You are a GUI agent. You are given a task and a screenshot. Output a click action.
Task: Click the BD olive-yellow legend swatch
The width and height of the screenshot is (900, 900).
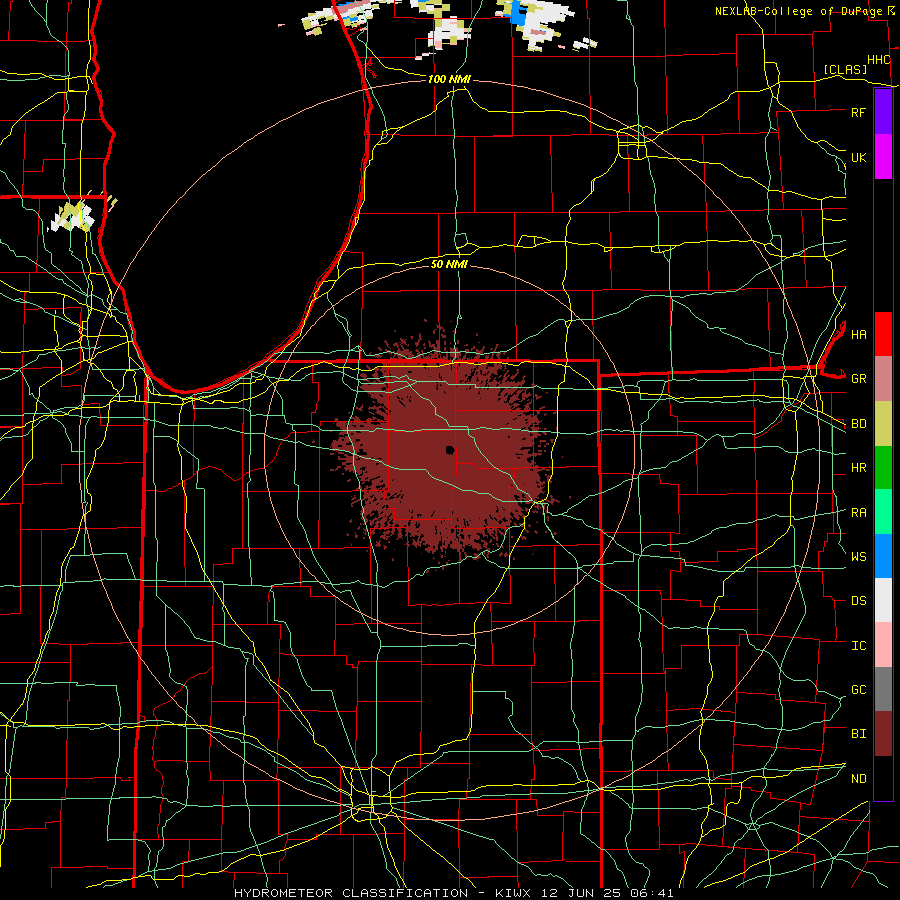(883, 423)
